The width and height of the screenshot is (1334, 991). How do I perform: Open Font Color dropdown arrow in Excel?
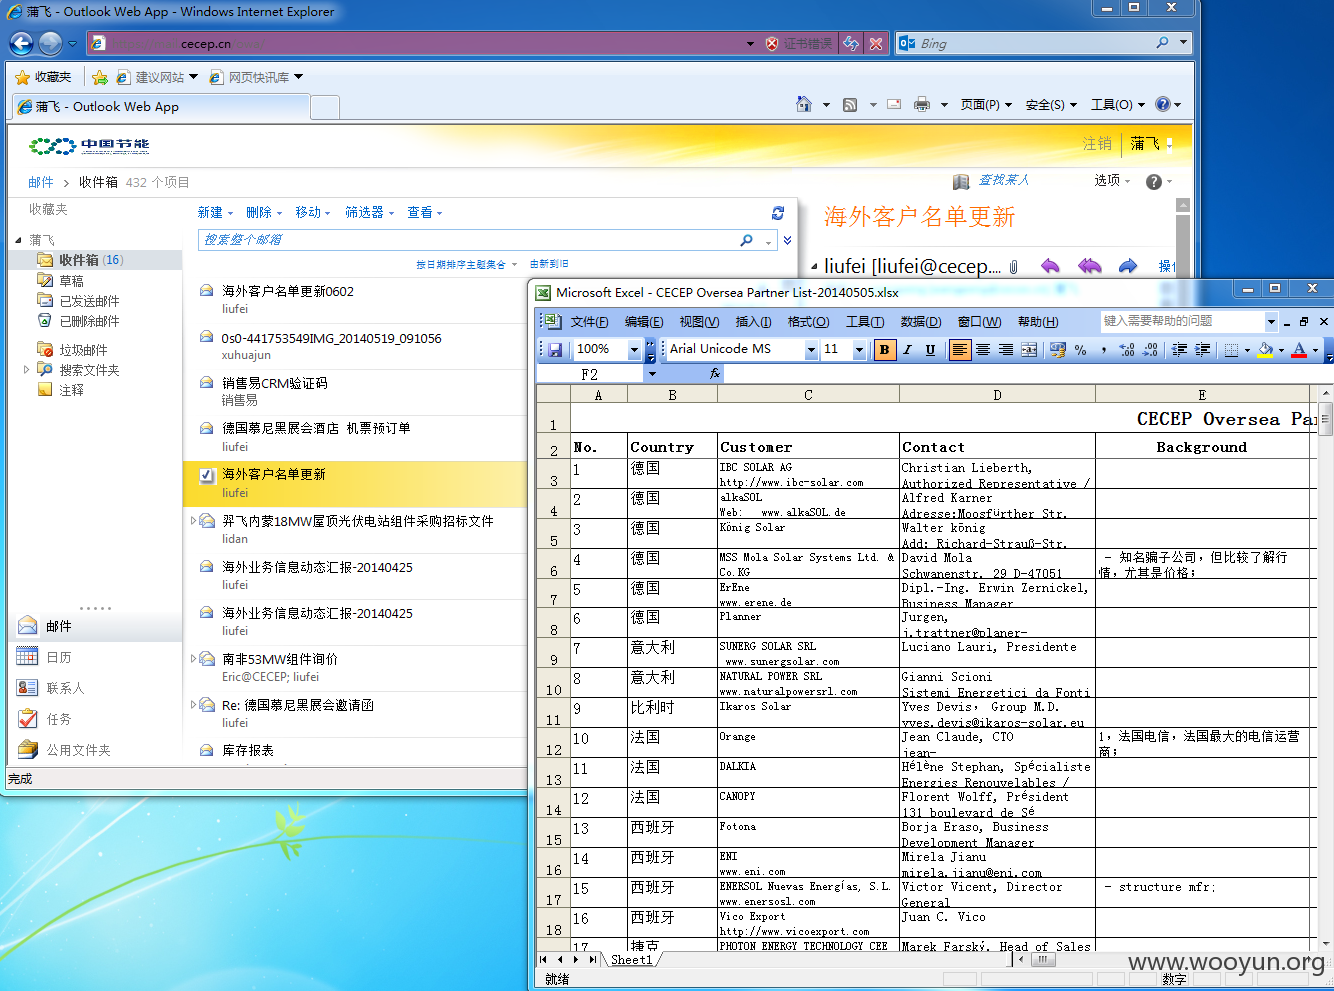tap(1315, 350)
